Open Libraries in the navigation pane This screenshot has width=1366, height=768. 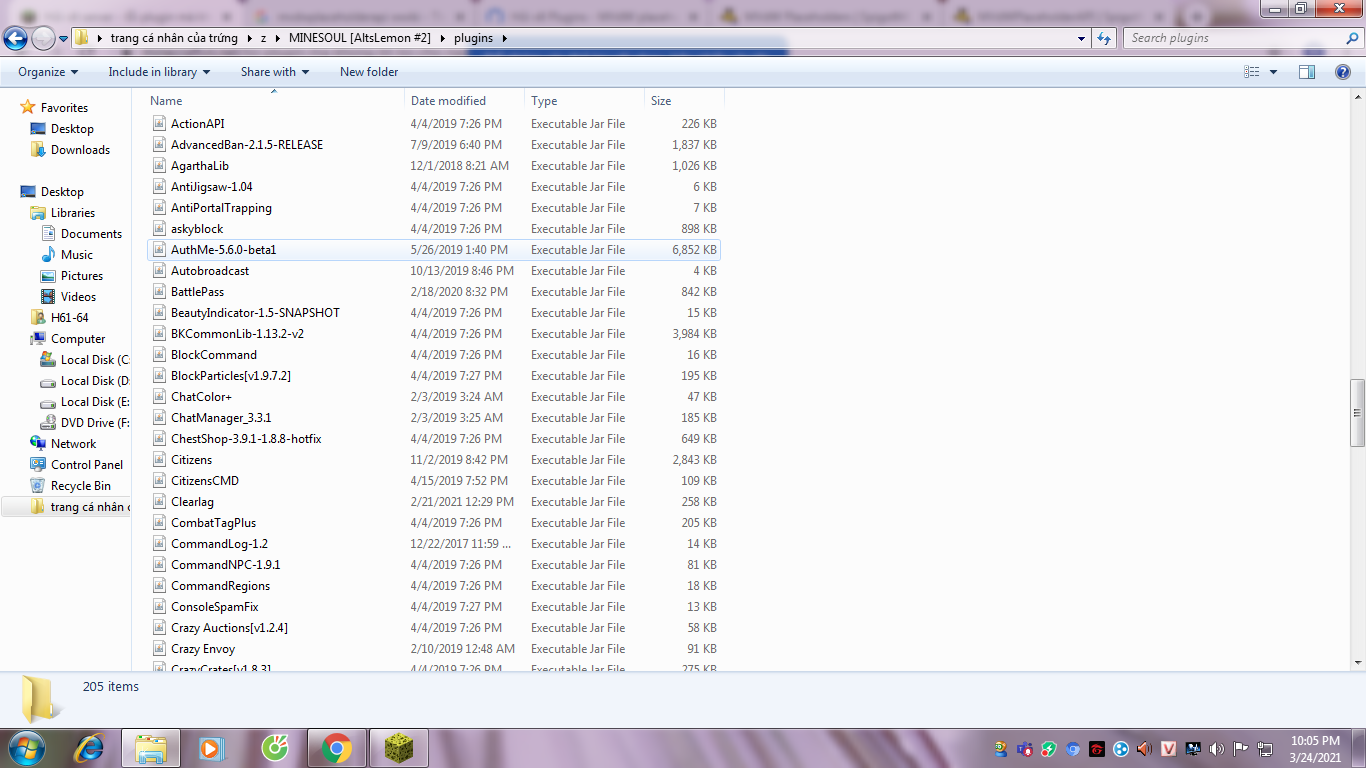[x=72, y=213]
